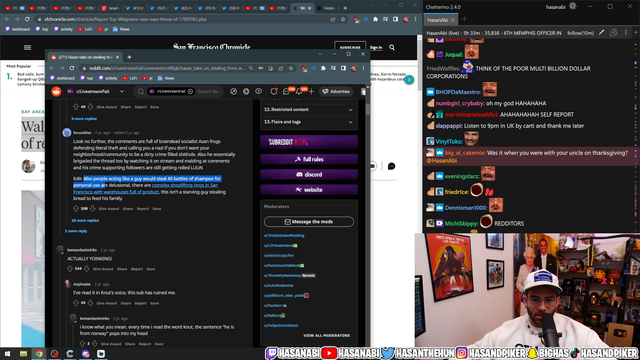Open File Explorer from the taskbar
The width and height of the screenshot is (640, 360).
23,353
